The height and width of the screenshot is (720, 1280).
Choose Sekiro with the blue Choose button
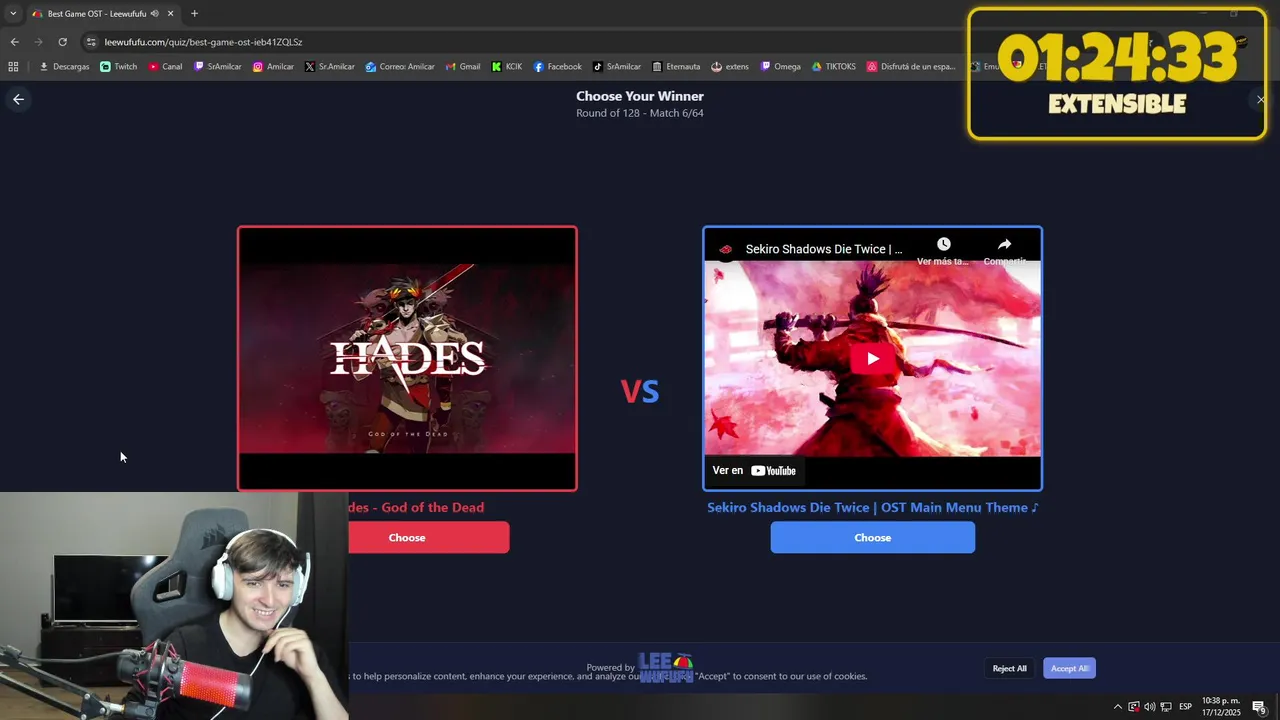(872, 537)
